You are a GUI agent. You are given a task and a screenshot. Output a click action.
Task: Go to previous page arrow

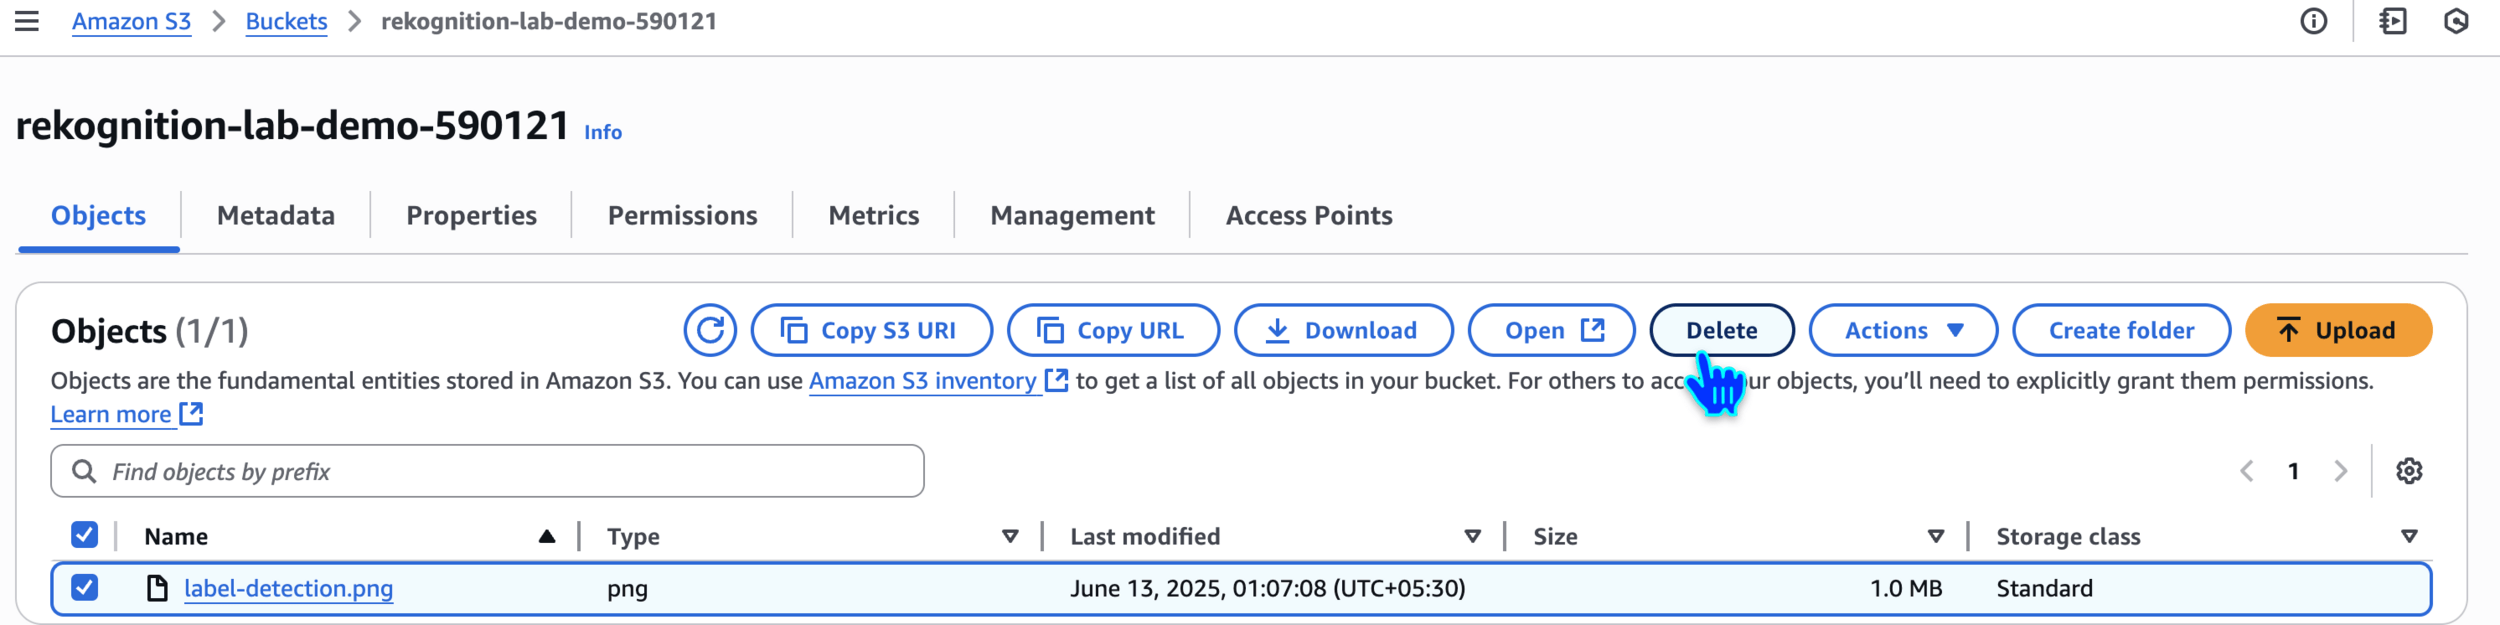pyautogui.click(x=2247, y=471)
